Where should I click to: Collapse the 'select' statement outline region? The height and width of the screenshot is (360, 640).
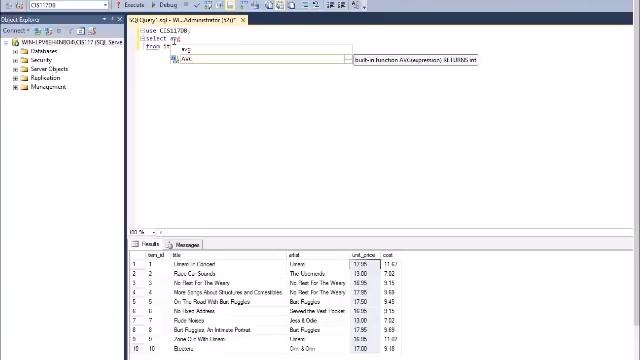pos(142,38)
